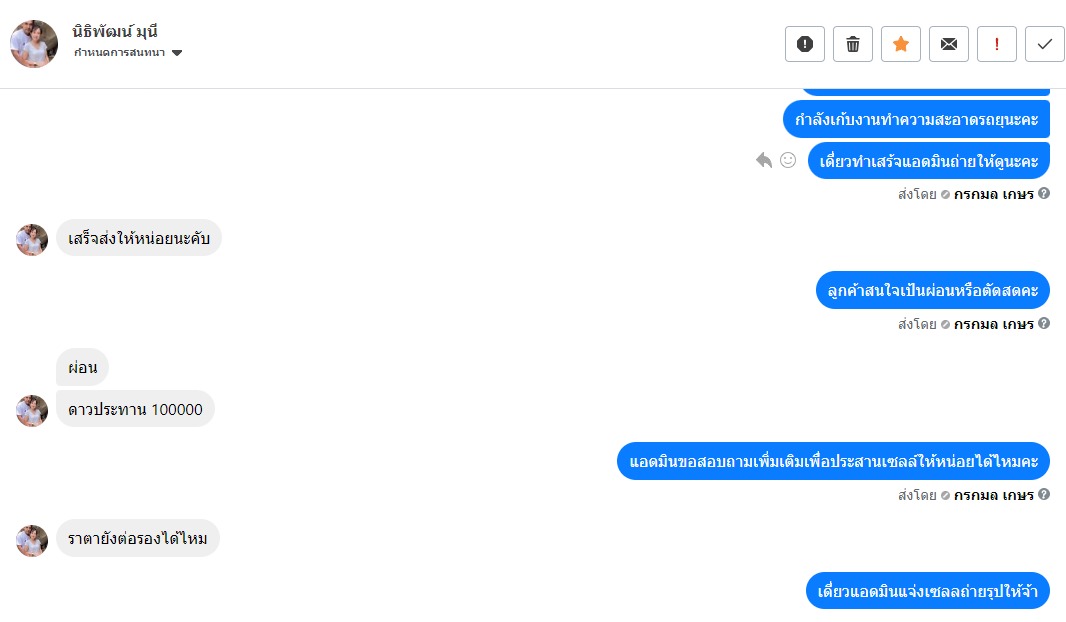The height and width of the screenshot is (622, 1066).
Task: Mark conversation unread with envelope icon
Action: [949, 44]
